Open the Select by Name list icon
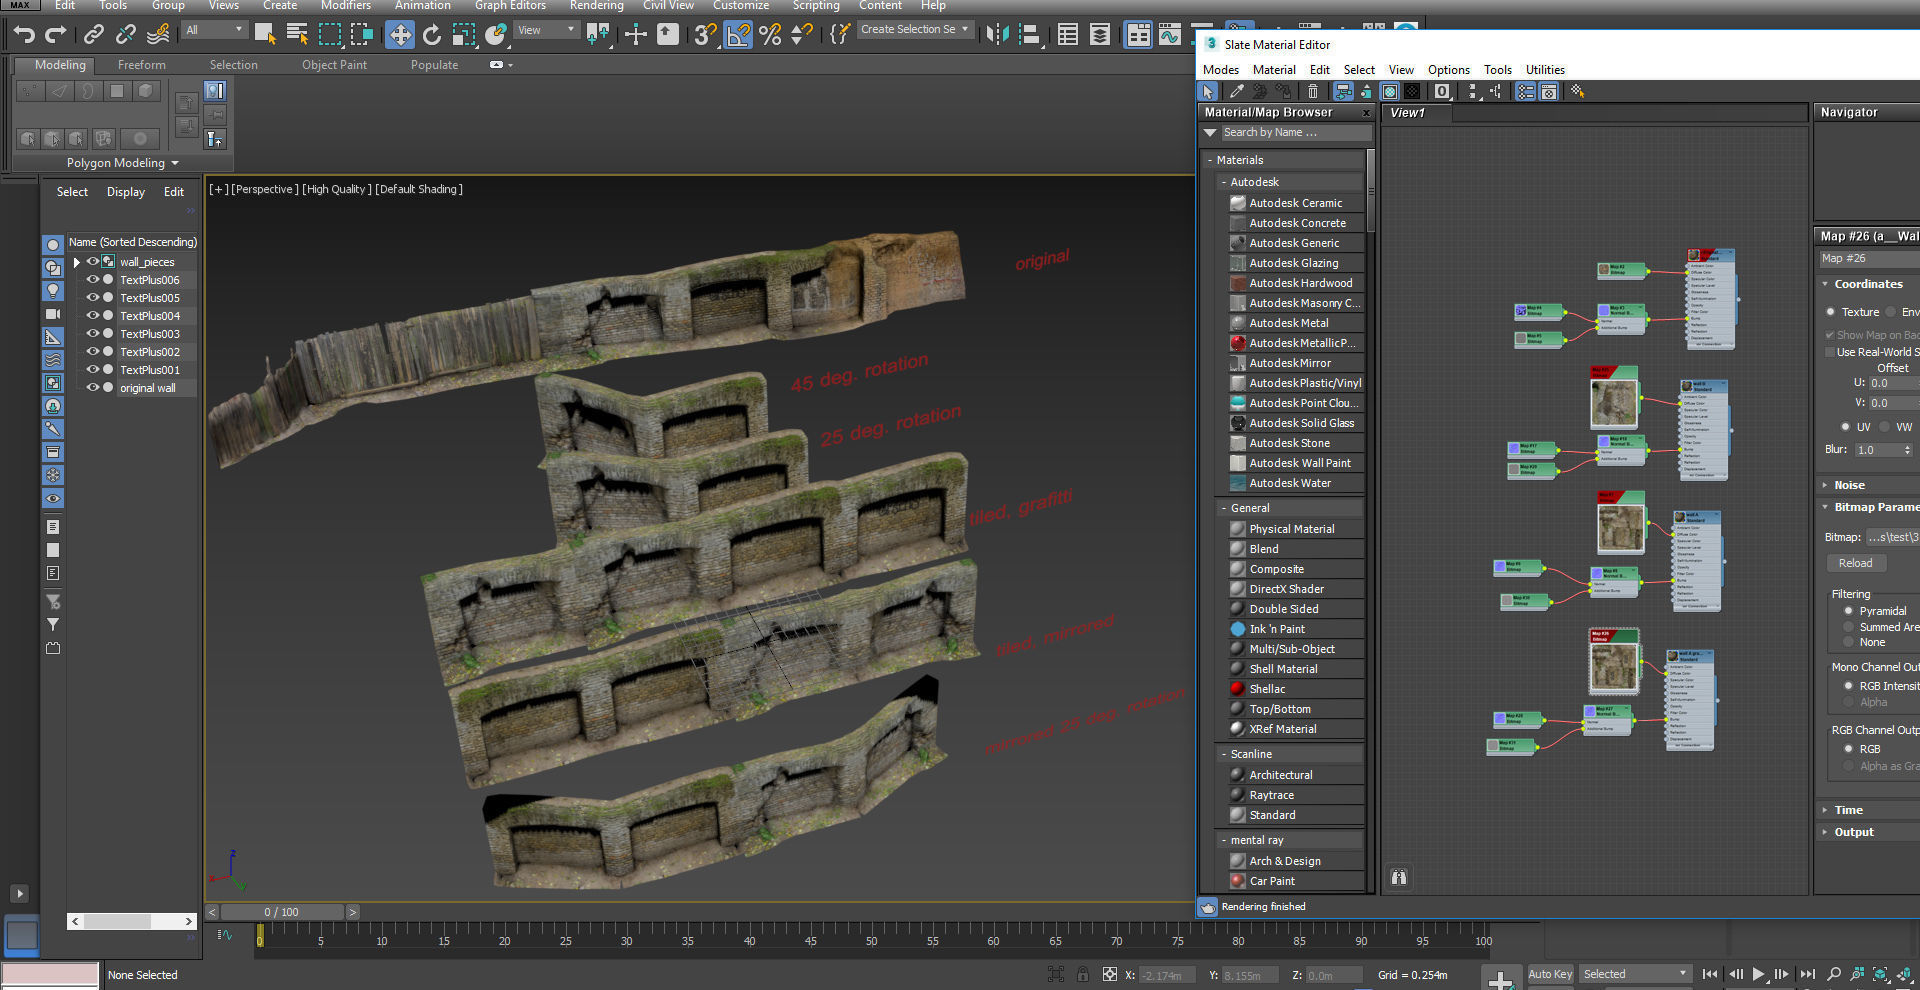 tap(297, 34)
